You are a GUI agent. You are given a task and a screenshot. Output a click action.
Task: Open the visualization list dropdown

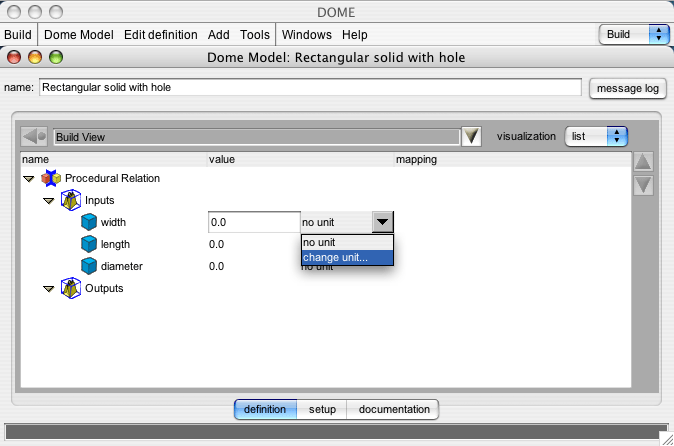(x=596, y=137)
